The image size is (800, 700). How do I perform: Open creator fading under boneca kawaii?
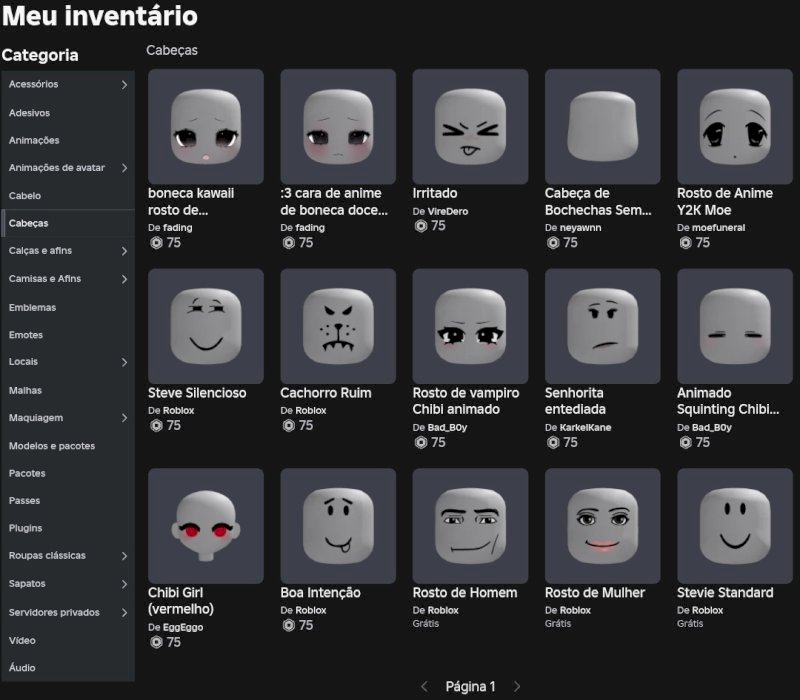178,228
